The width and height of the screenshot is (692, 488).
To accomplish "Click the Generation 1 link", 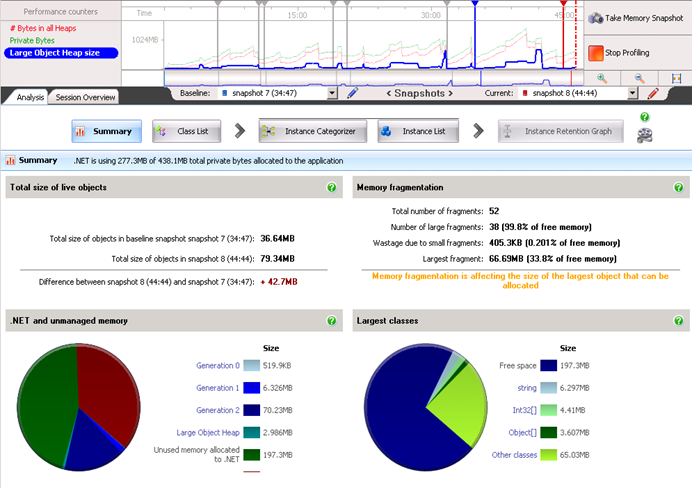I will pyautogui.click(x=218, y=388).
